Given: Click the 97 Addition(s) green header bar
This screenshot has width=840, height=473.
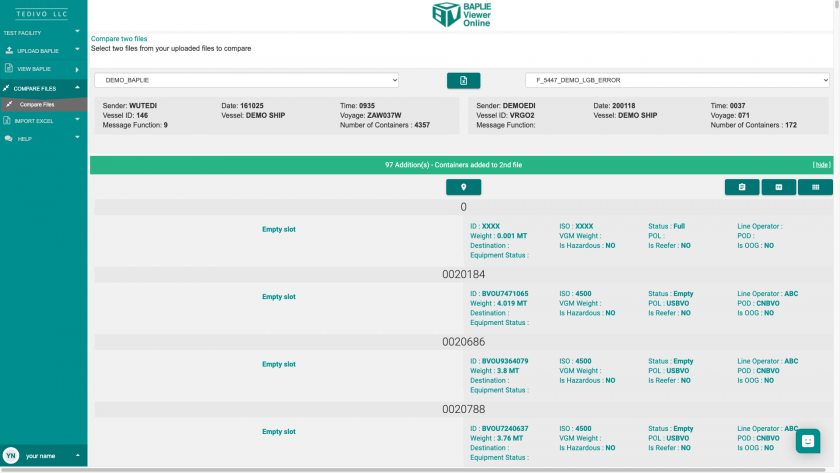Looking at the screenshot, I should (454, 165).
